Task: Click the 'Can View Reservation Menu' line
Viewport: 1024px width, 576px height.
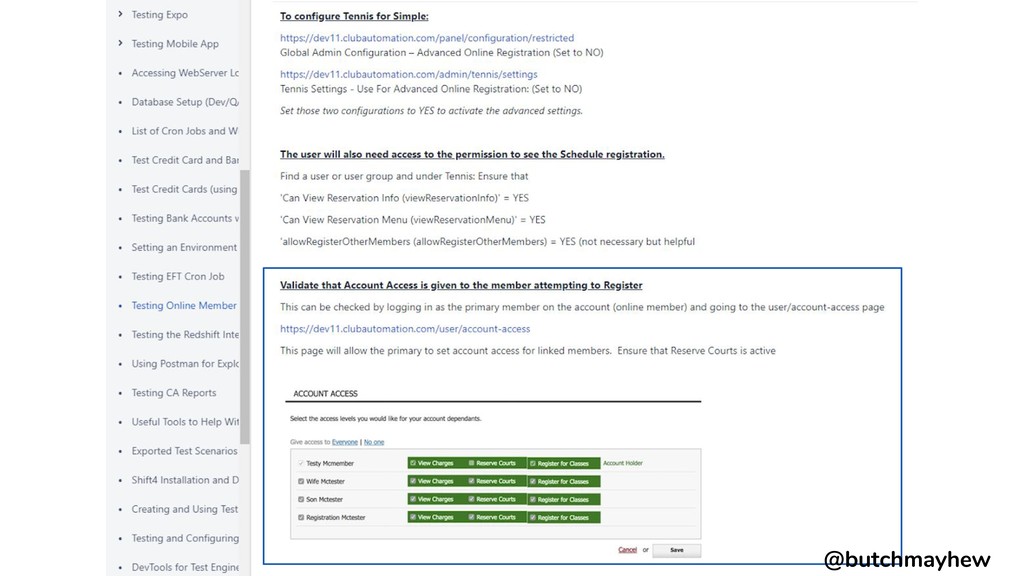Action: coord(413,220)
